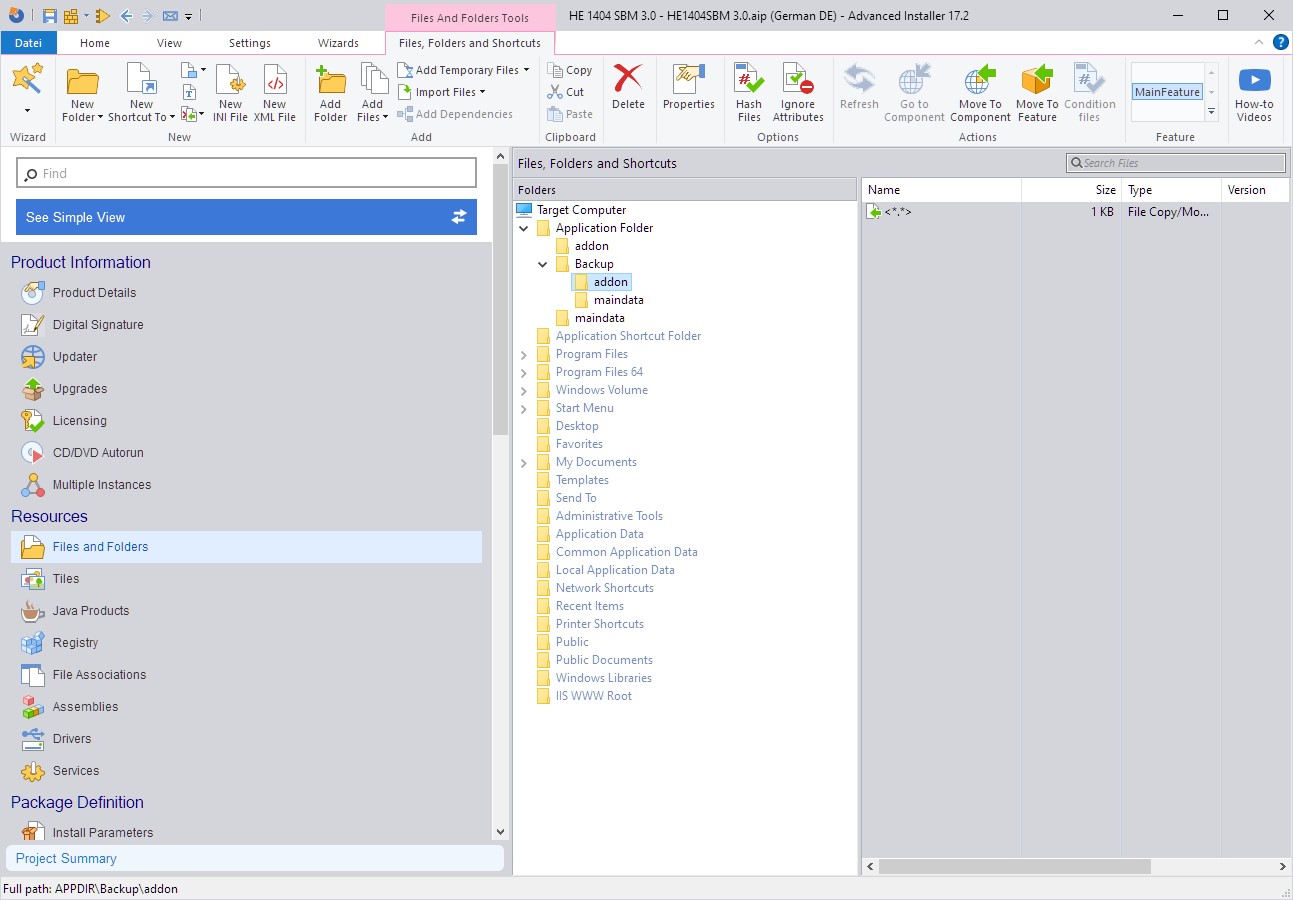Switch to the Wizards tab

pyautogui.click(x=338, y=43)
